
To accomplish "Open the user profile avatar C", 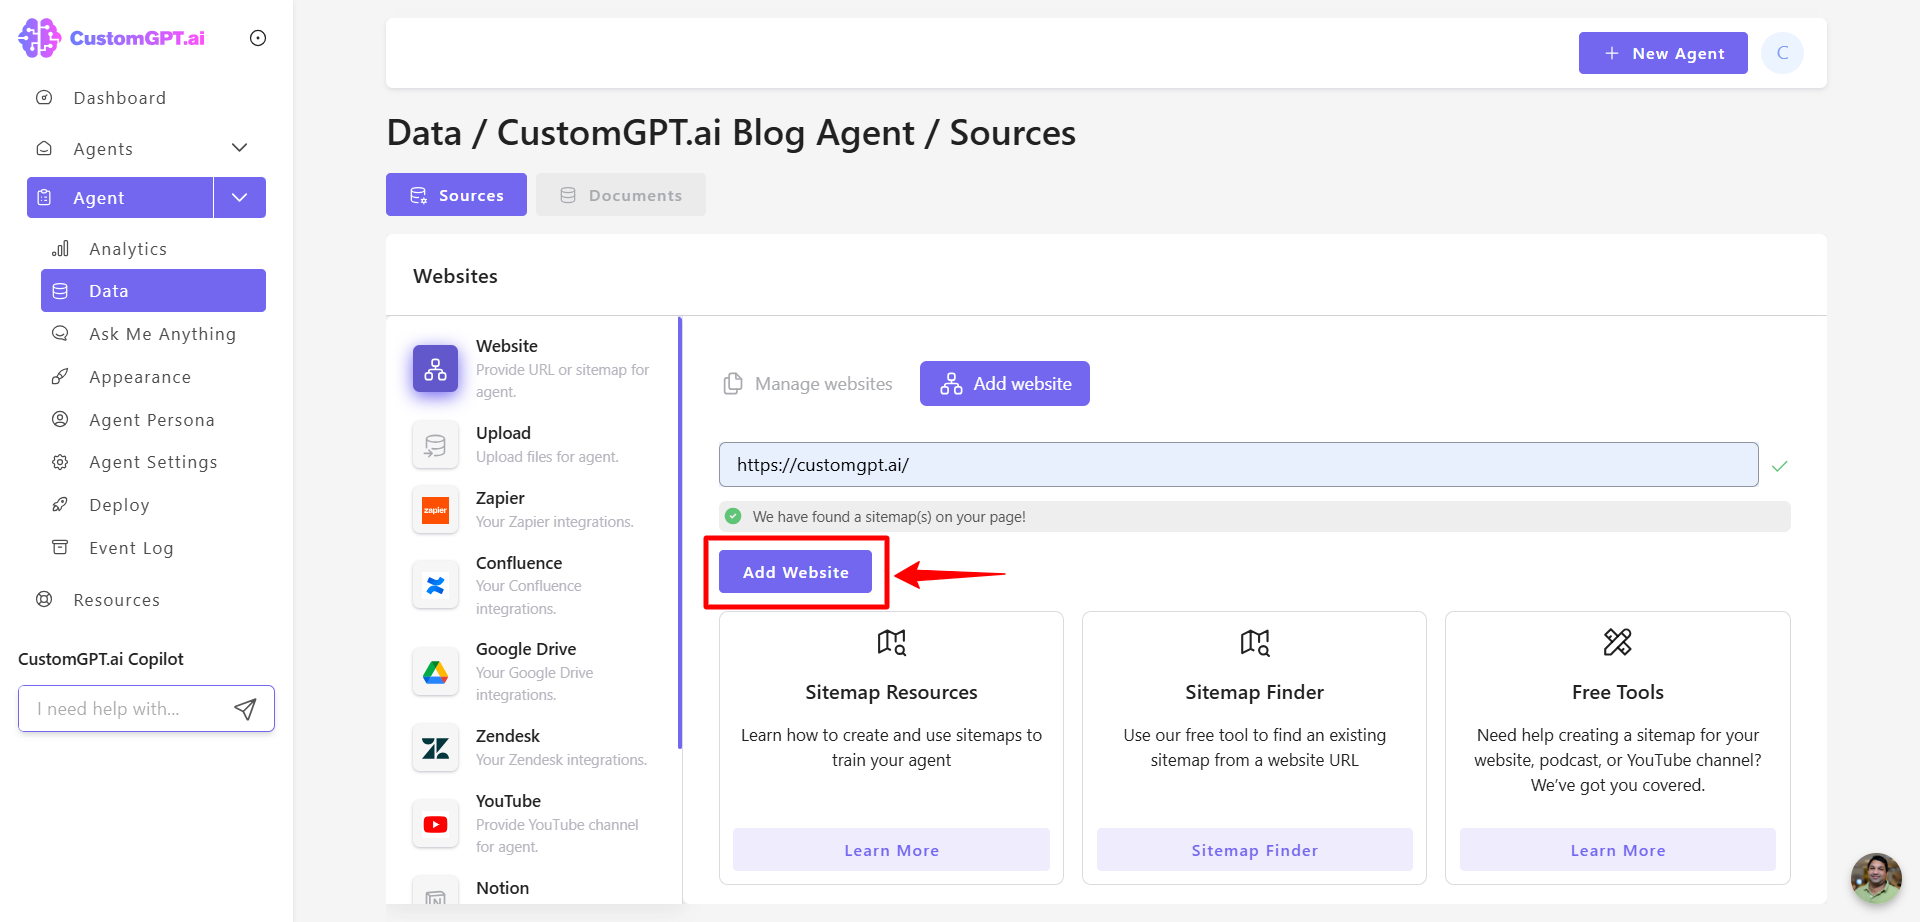I will pyautogui.click(x=1783, y=53).
